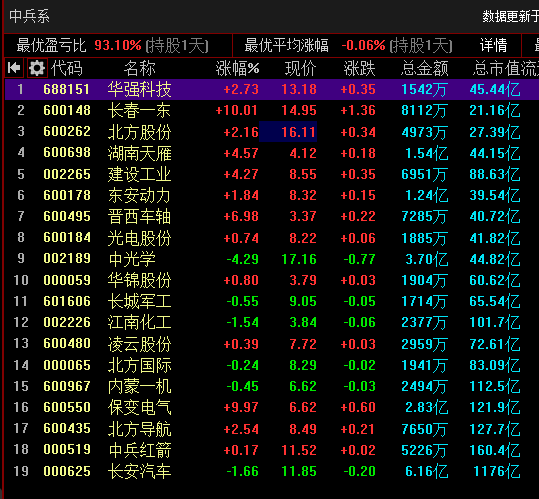
Task: Sort by the 代码 column header
Action: [x=67, y=68]
